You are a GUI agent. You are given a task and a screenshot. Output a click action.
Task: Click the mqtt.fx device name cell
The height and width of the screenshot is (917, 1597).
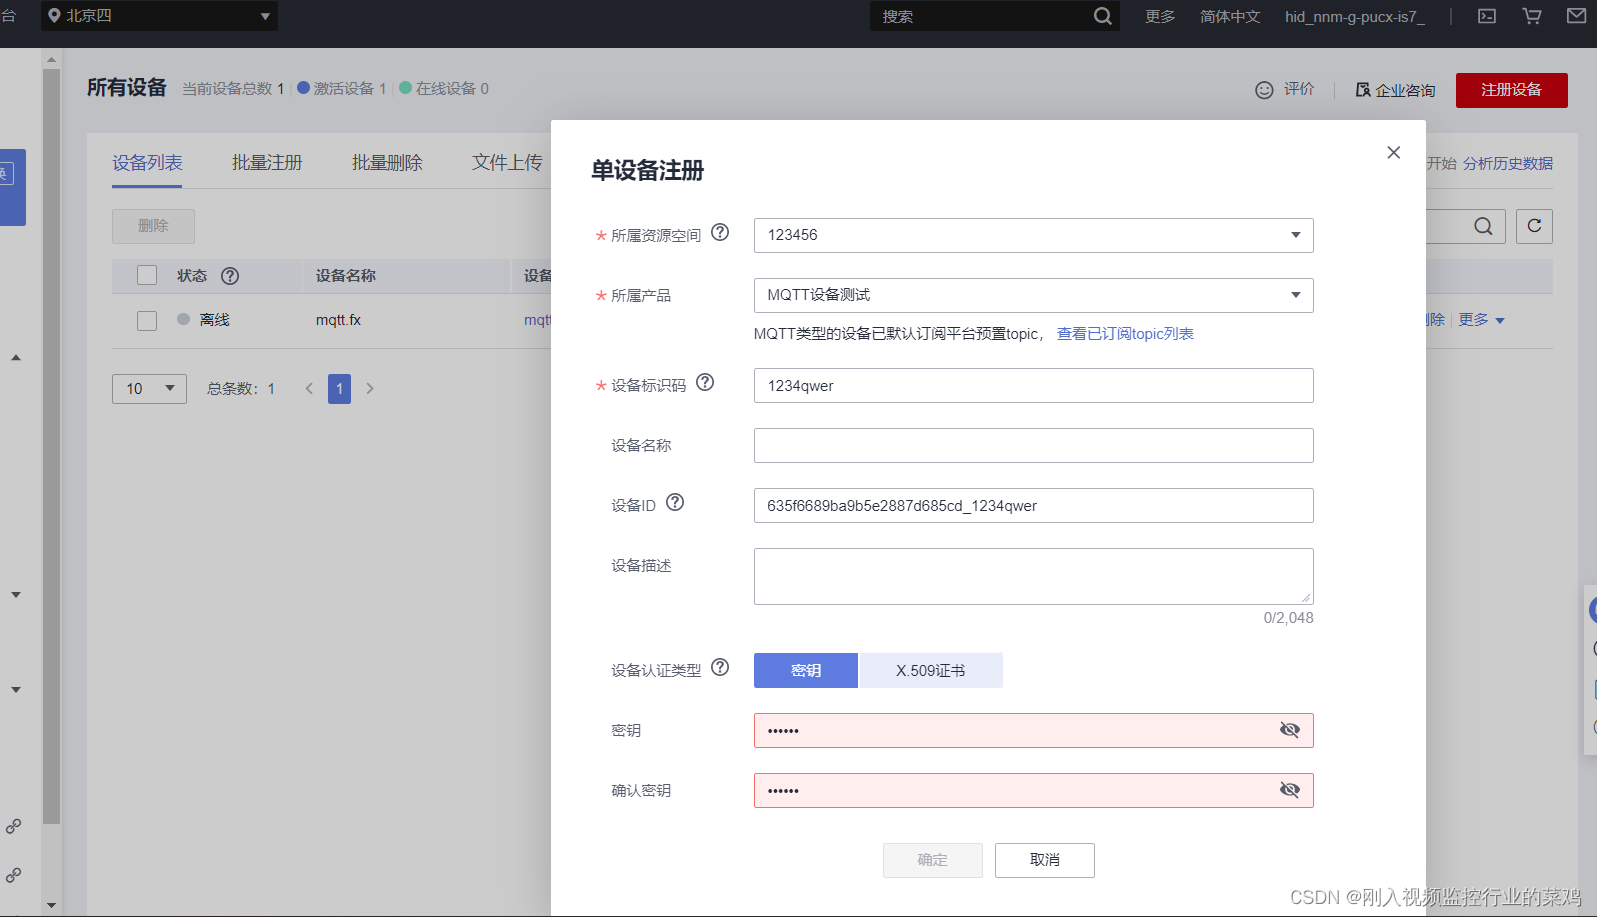(338, 320)
